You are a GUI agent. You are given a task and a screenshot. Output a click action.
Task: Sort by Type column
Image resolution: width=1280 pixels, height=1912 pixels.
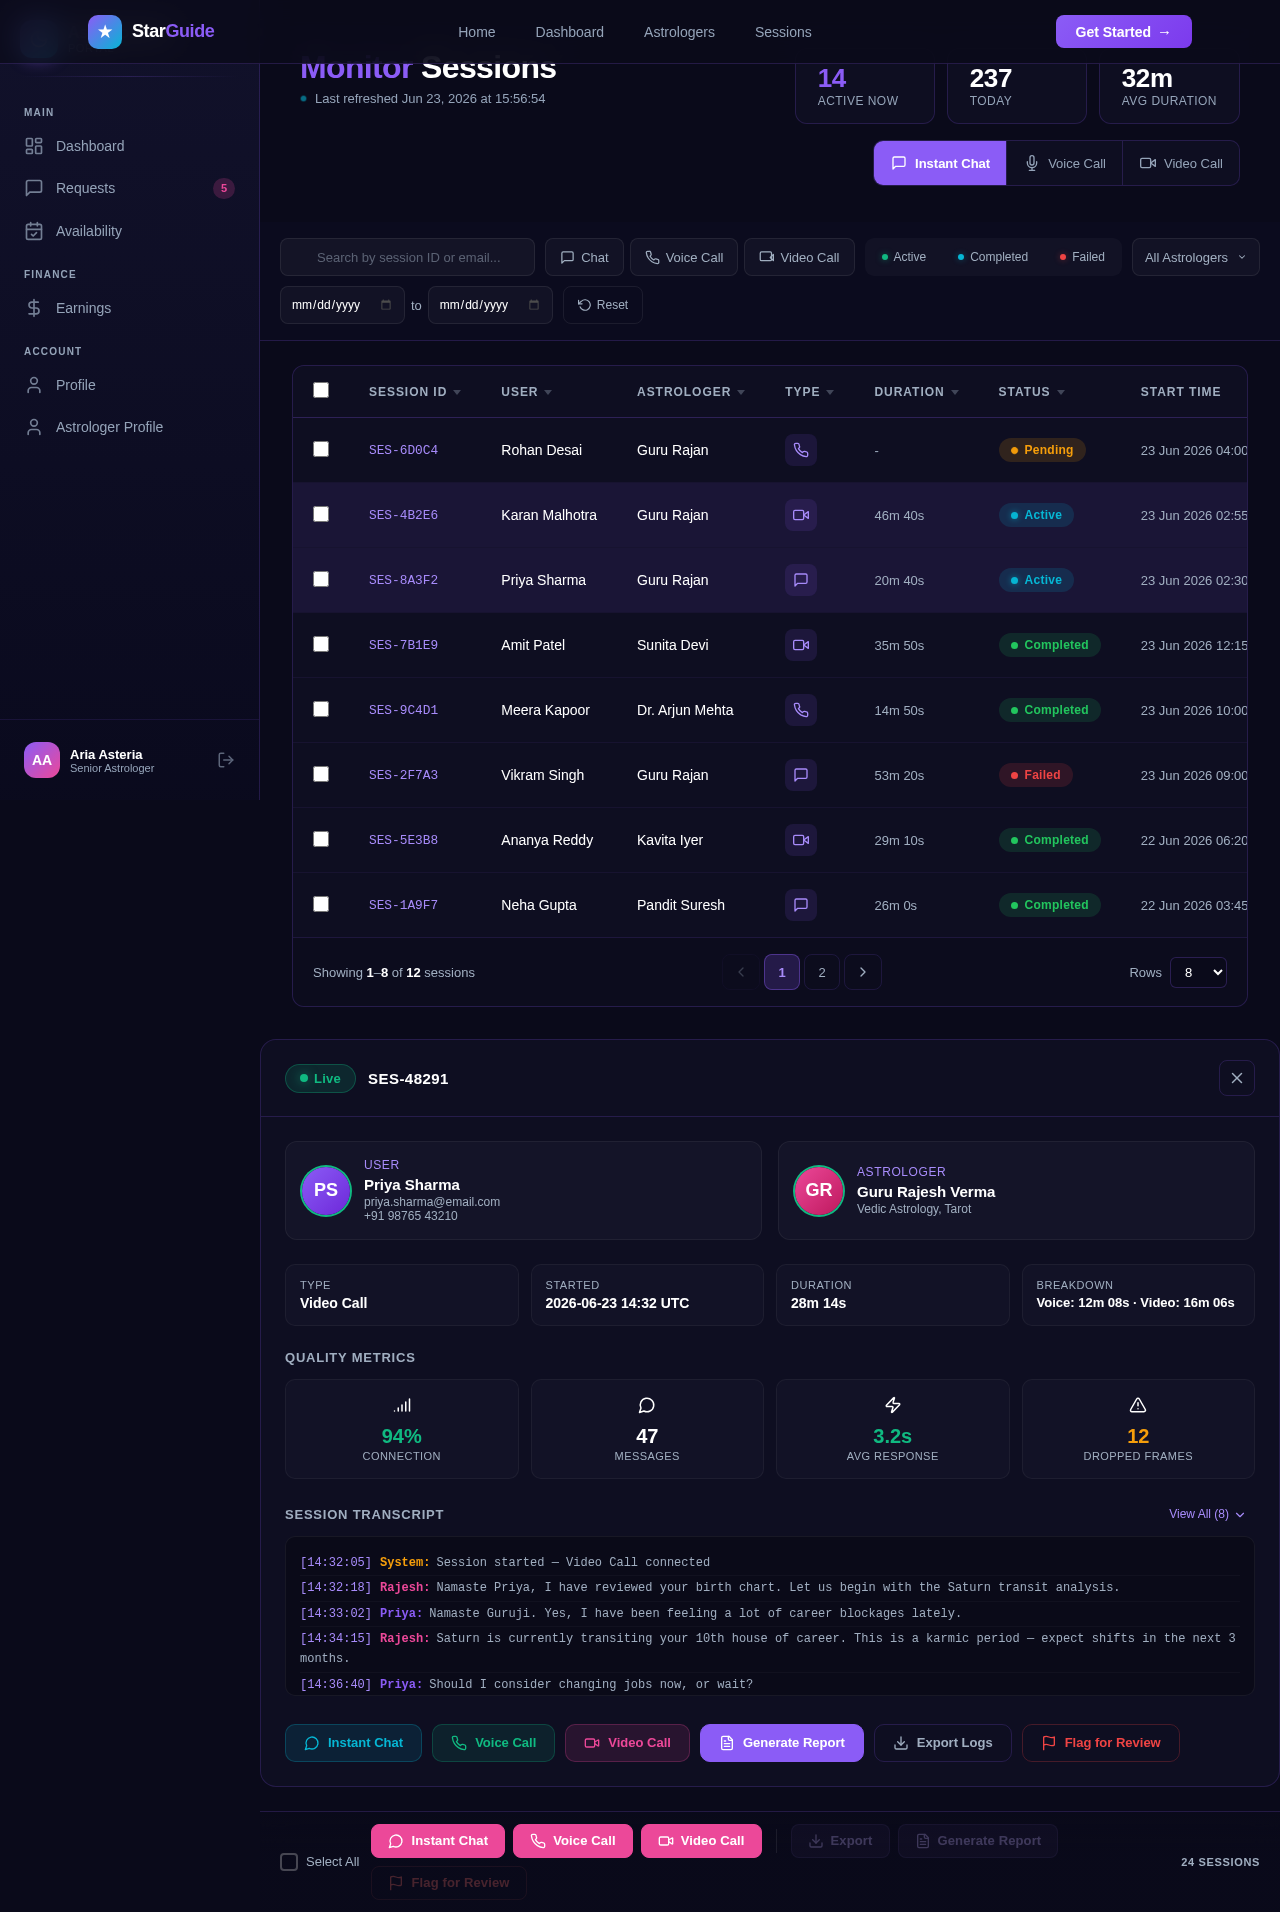coord(809,392)
